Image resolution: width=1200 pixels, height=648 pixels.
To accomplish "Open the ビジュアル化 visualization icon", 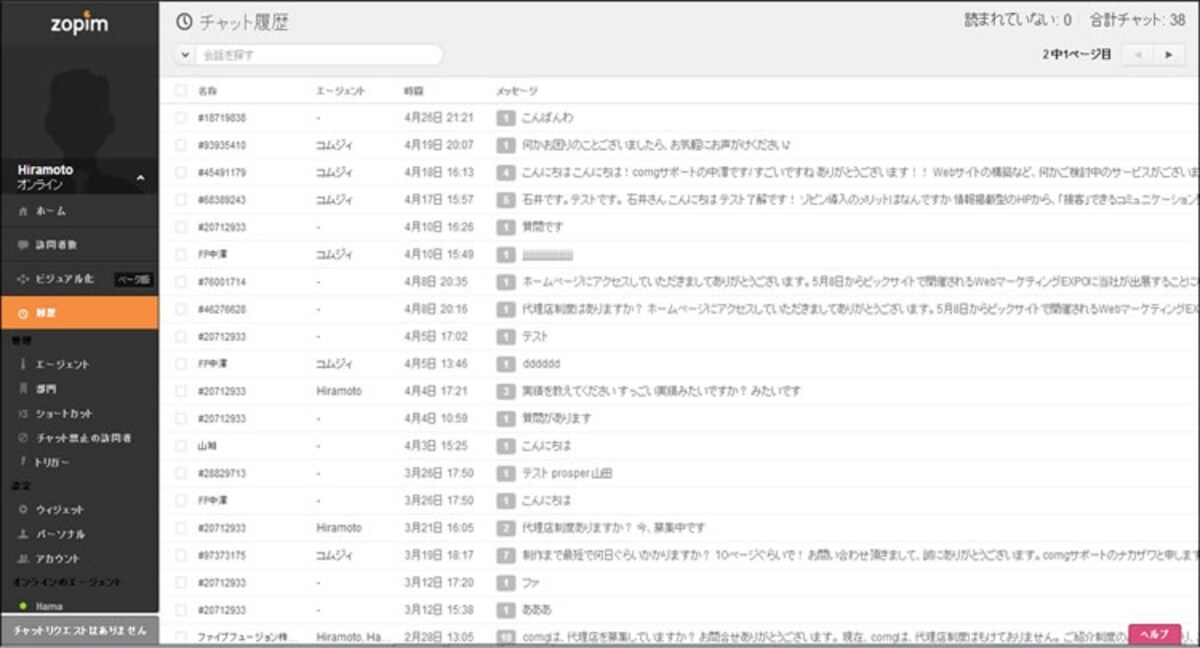I will click(23, 278).
